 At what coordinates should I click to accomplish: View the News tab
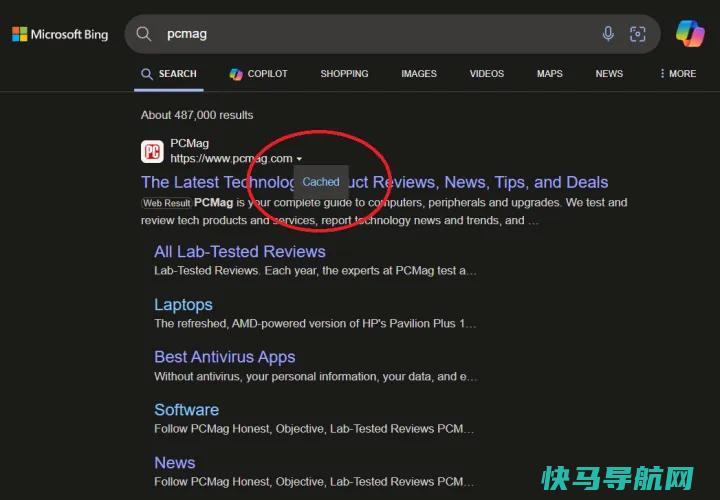[x=609, y=74]
